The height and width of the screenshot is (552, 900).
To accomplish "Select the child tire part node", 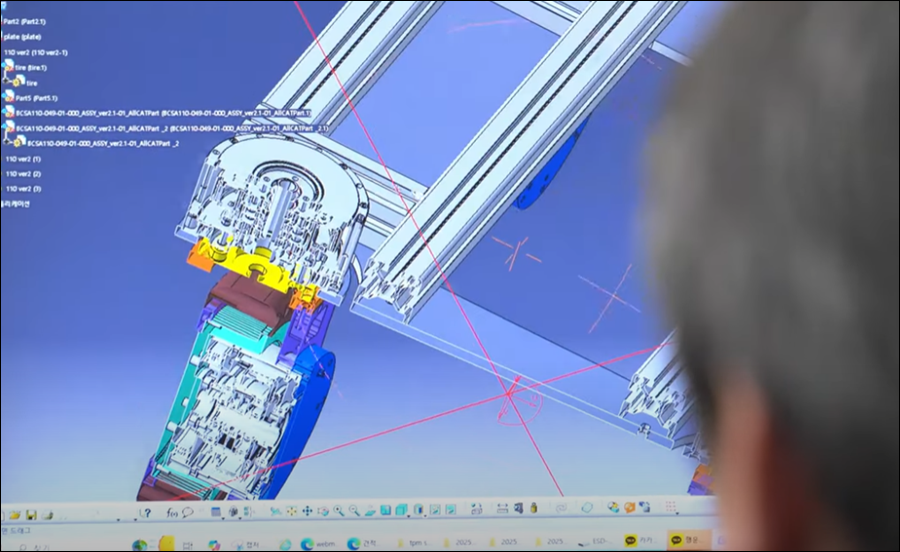I will pos(31,83).
